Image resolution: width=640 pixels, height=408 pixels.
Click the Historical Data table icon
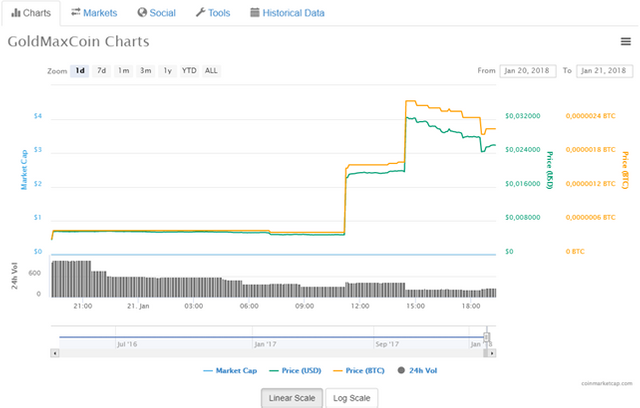point(255,13)
